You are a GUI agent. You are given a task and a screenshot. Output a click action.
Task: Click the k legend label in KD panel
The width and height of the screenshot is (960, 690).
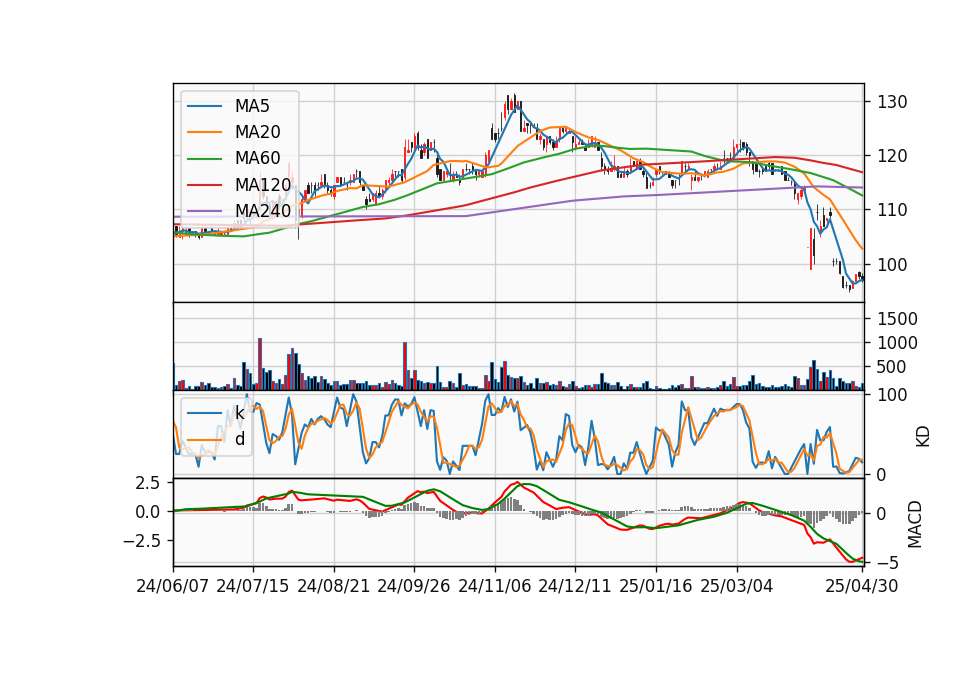pyautogui.click(x=239, y=413)
